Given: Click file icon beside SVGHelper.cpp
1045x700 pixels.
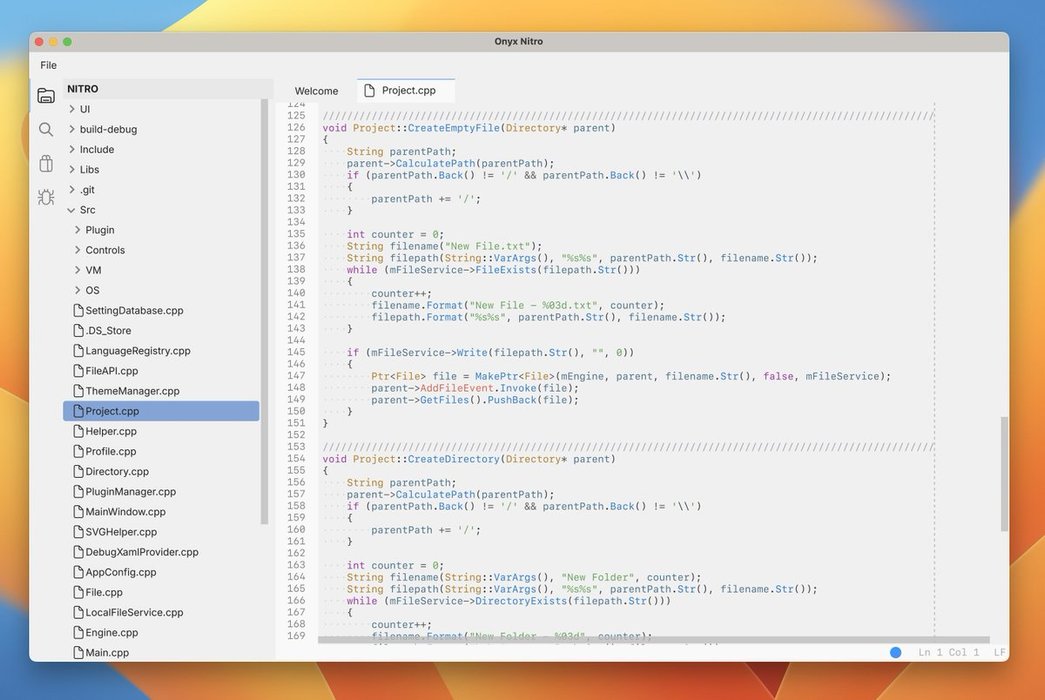Looking at the screenshot, I should pyautogui.click(x=78, y=531).
